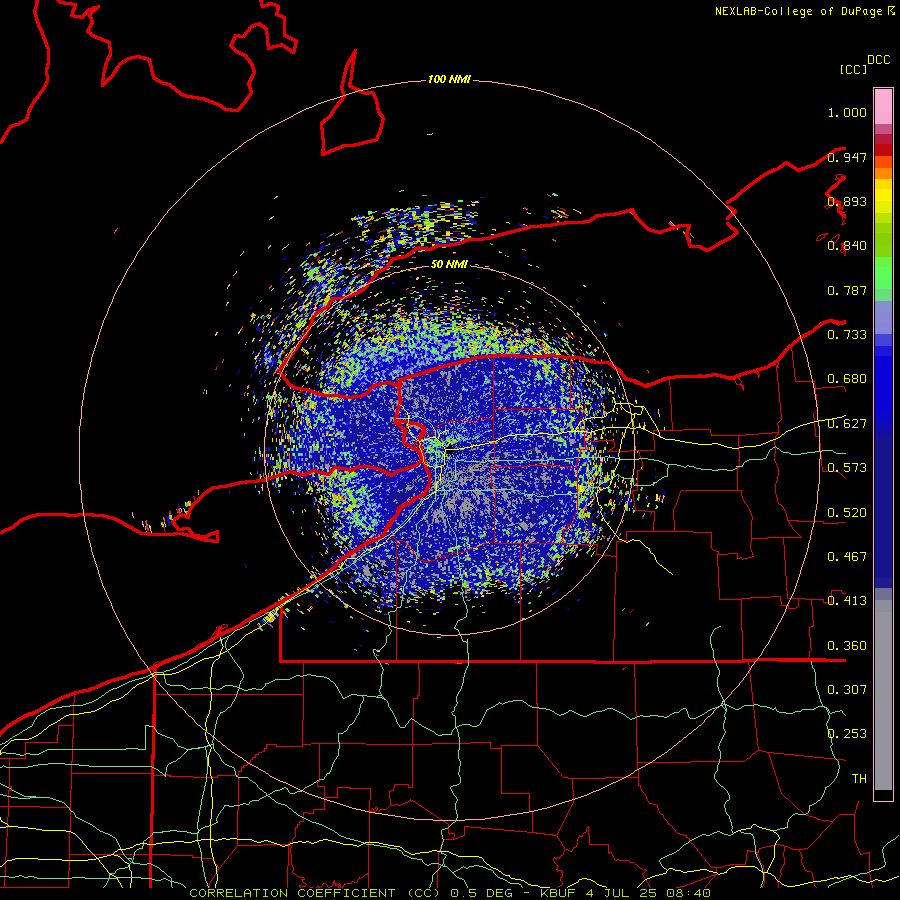Click the 0.840 legend value
Viewport: 900px width, 900px height.
point(847,246)
